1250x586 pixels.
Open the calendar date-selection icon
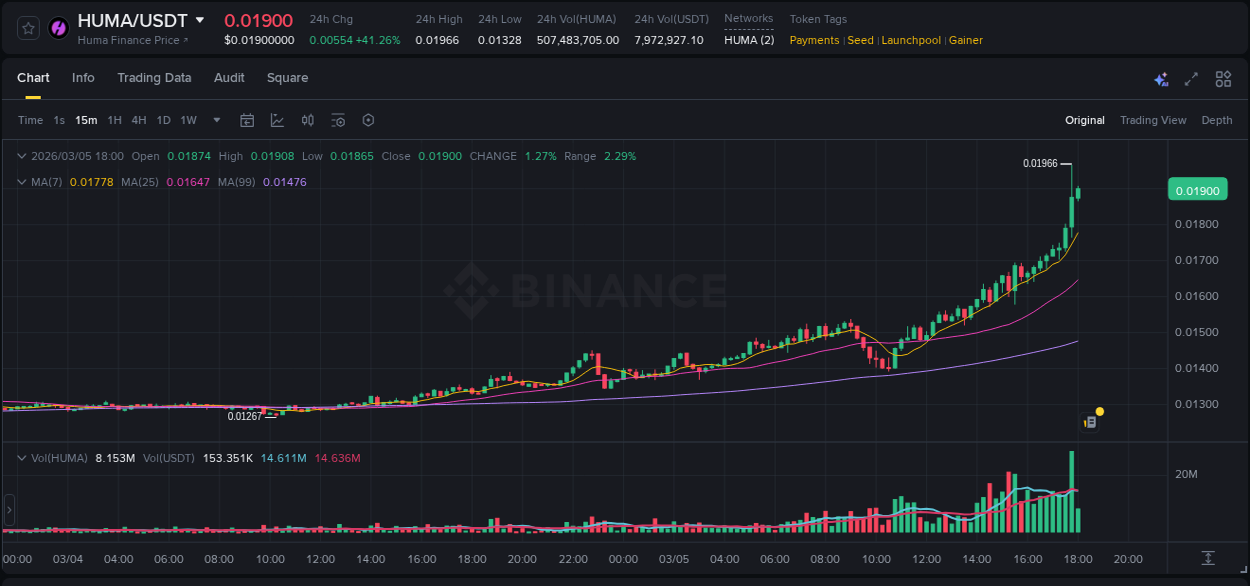click(x=247, y=120)
